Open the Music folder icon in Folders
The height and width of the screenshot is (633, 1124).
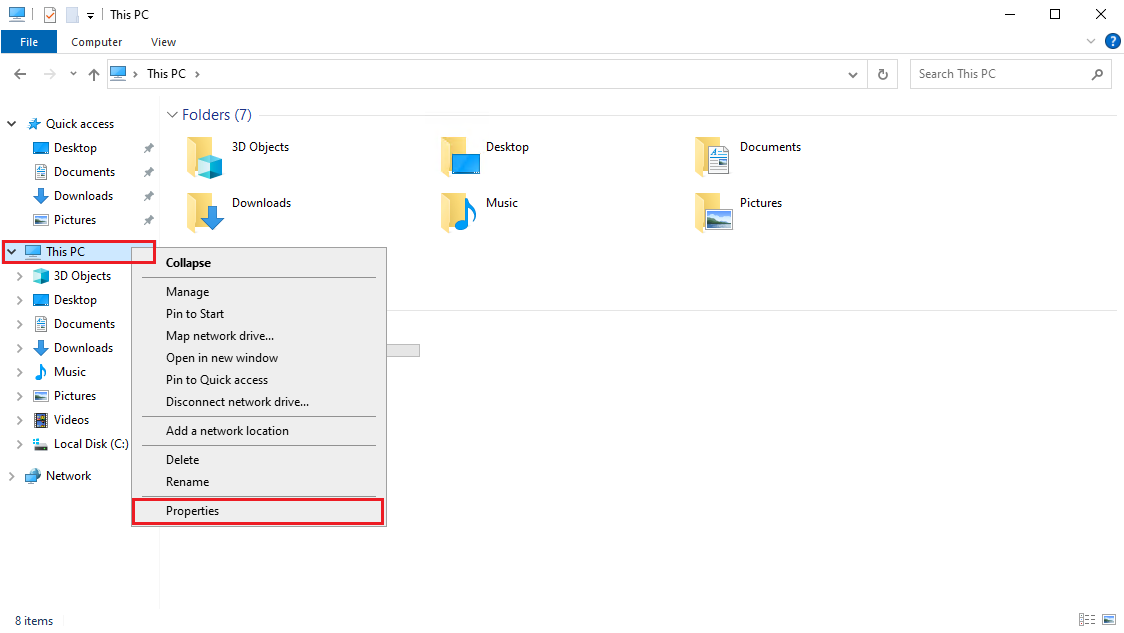459,212
